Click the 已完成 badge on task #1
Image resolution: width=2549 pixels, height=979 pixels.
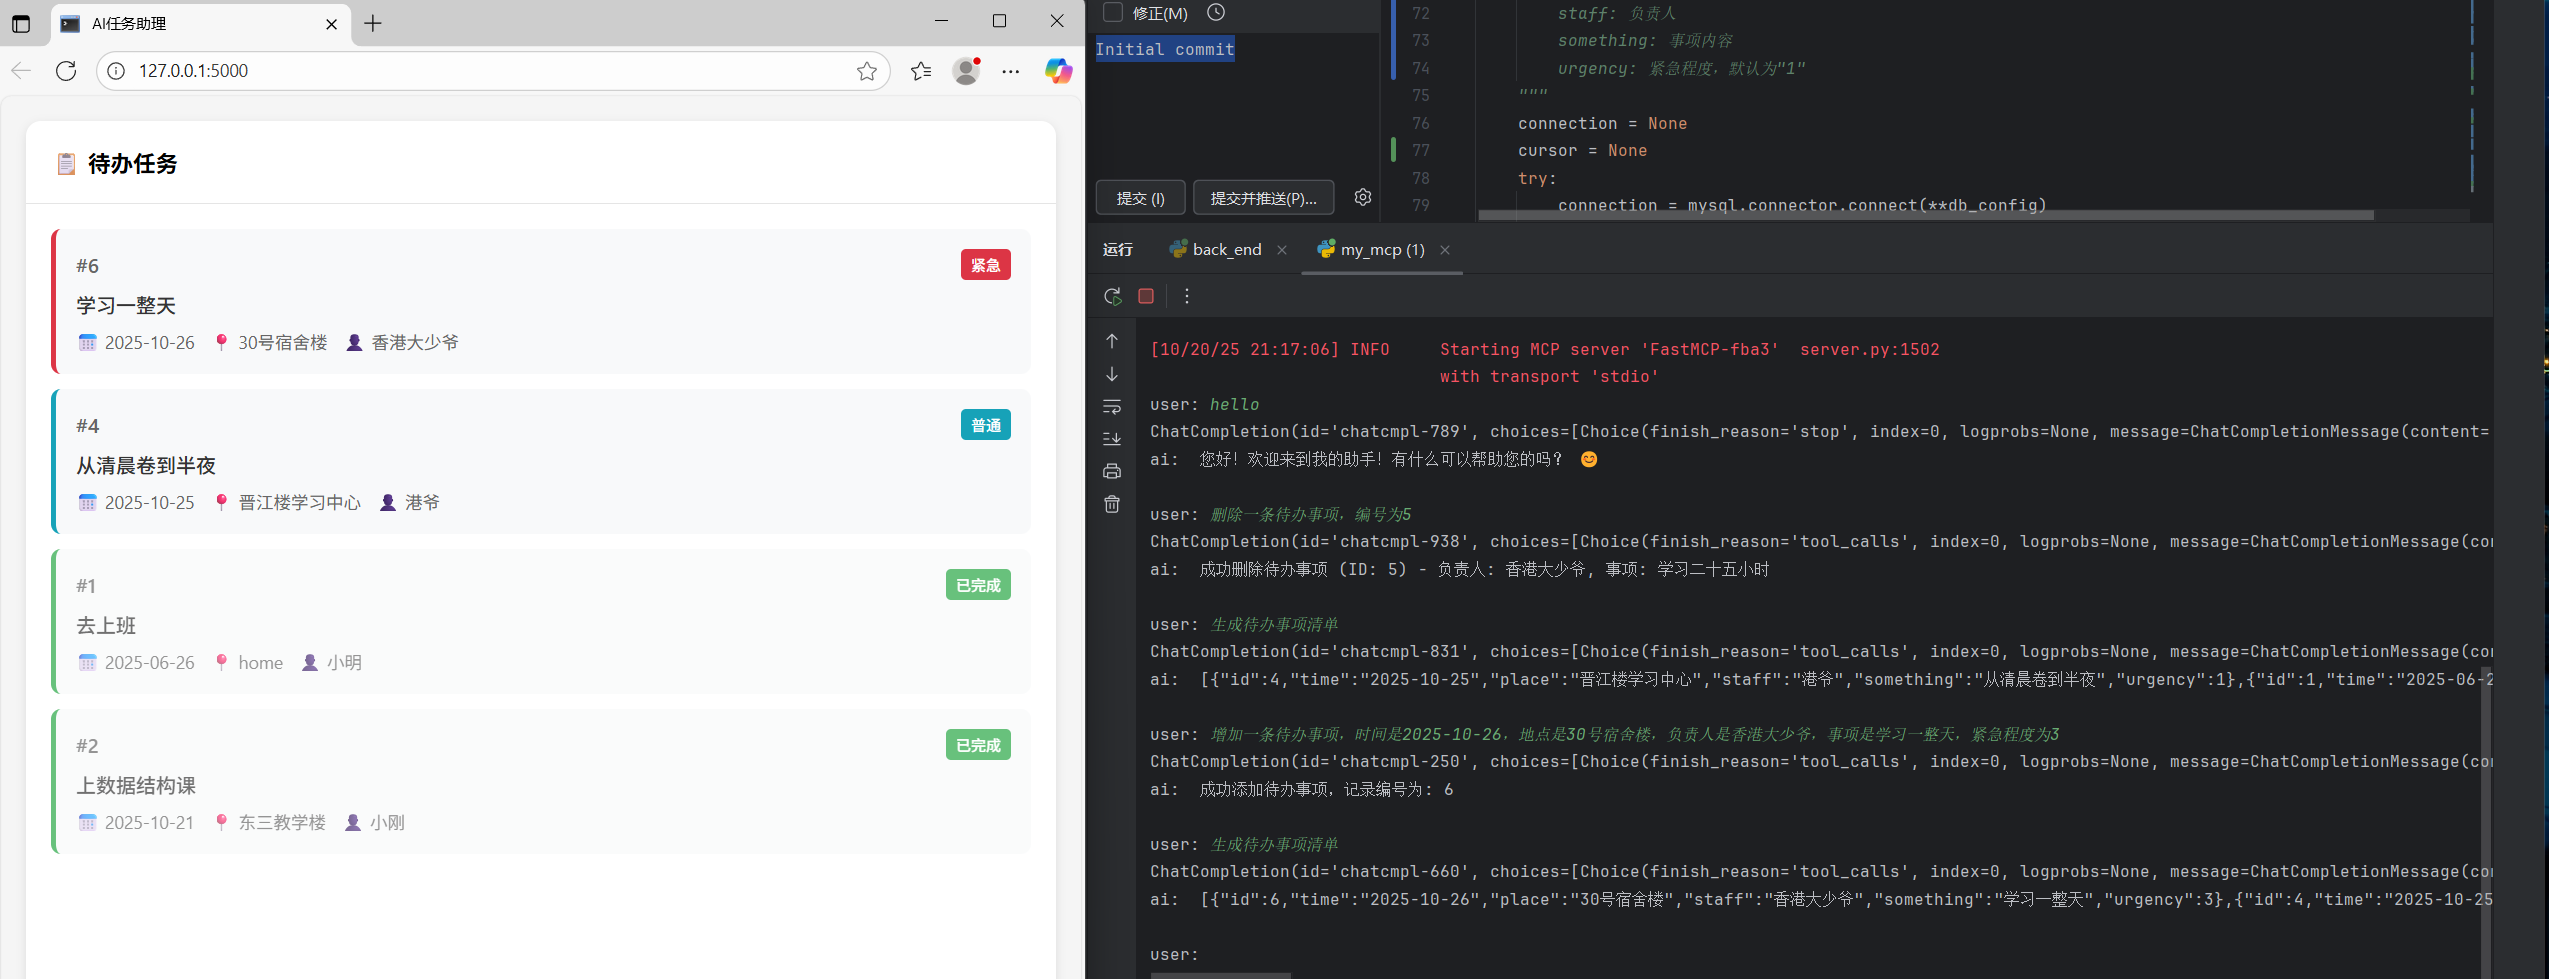tap(978, 585)
